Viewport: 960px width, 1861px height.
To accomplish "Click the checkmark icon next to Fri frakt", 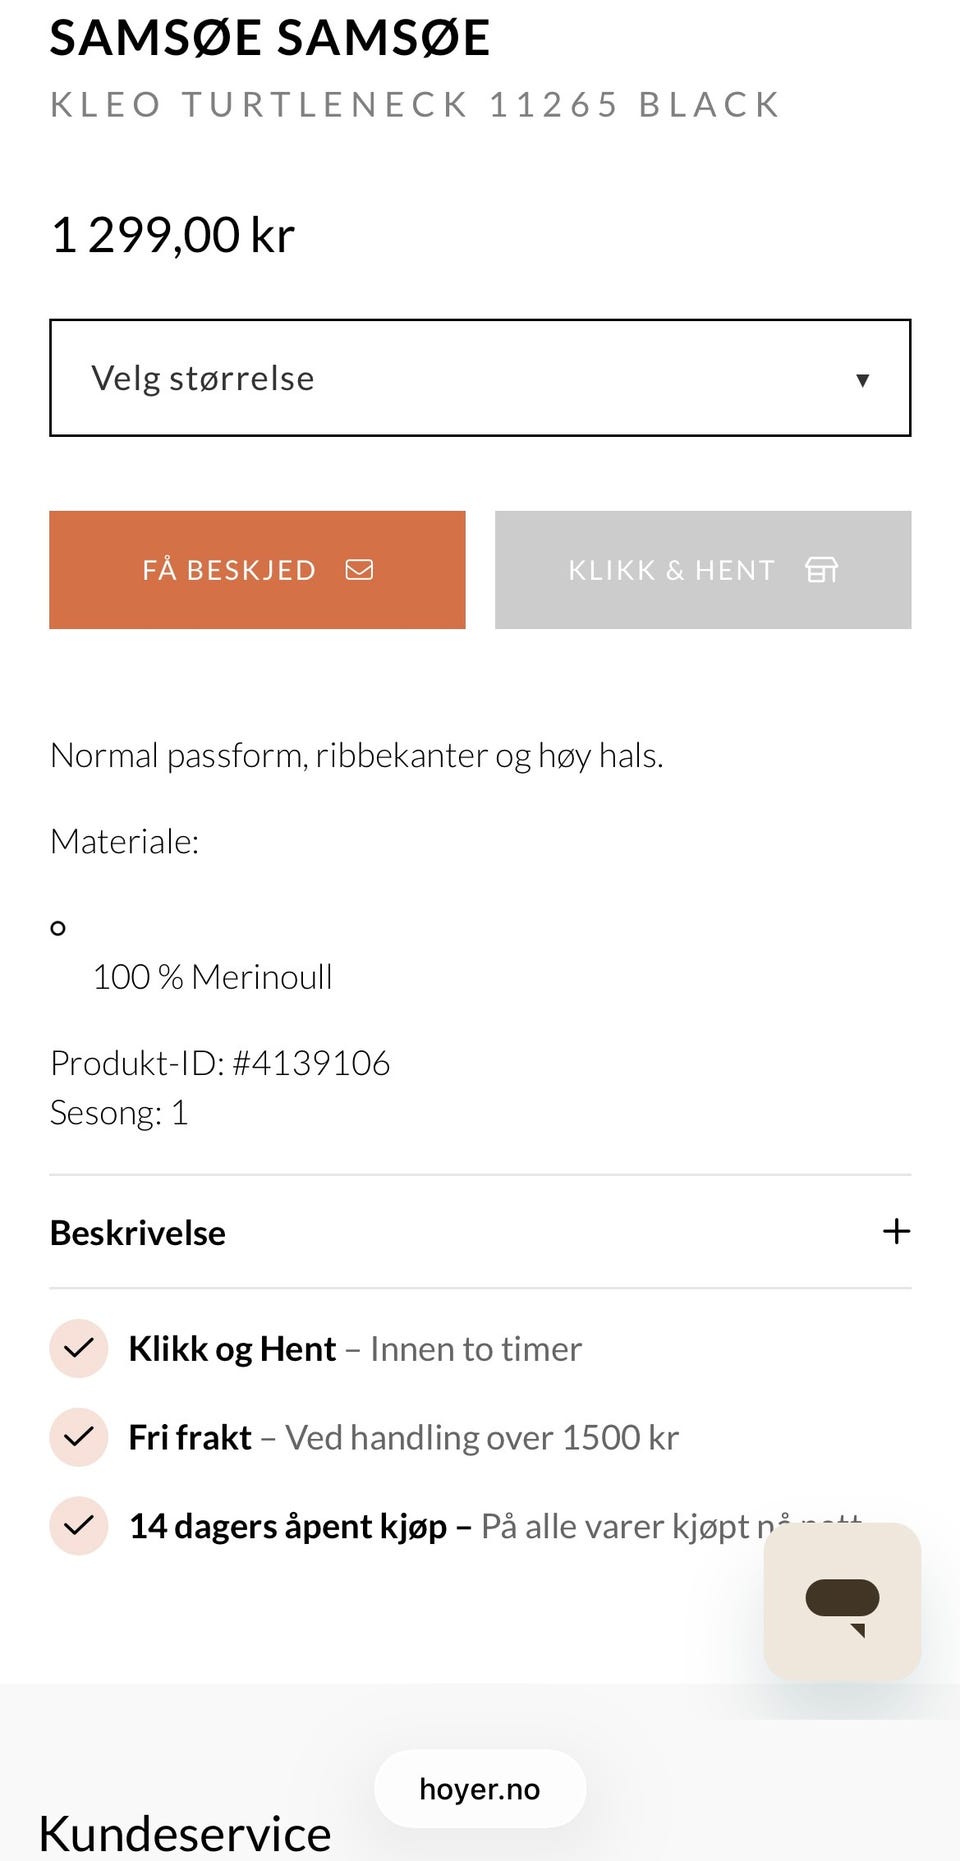I will pos(78,1437).
